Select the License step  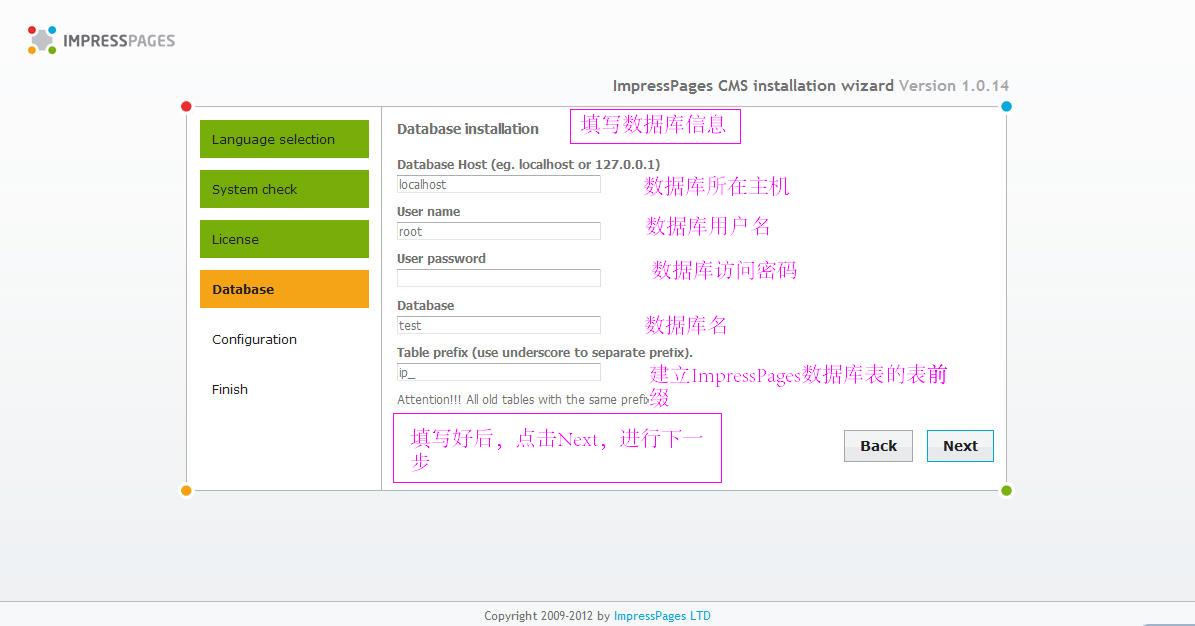point(284,239)
